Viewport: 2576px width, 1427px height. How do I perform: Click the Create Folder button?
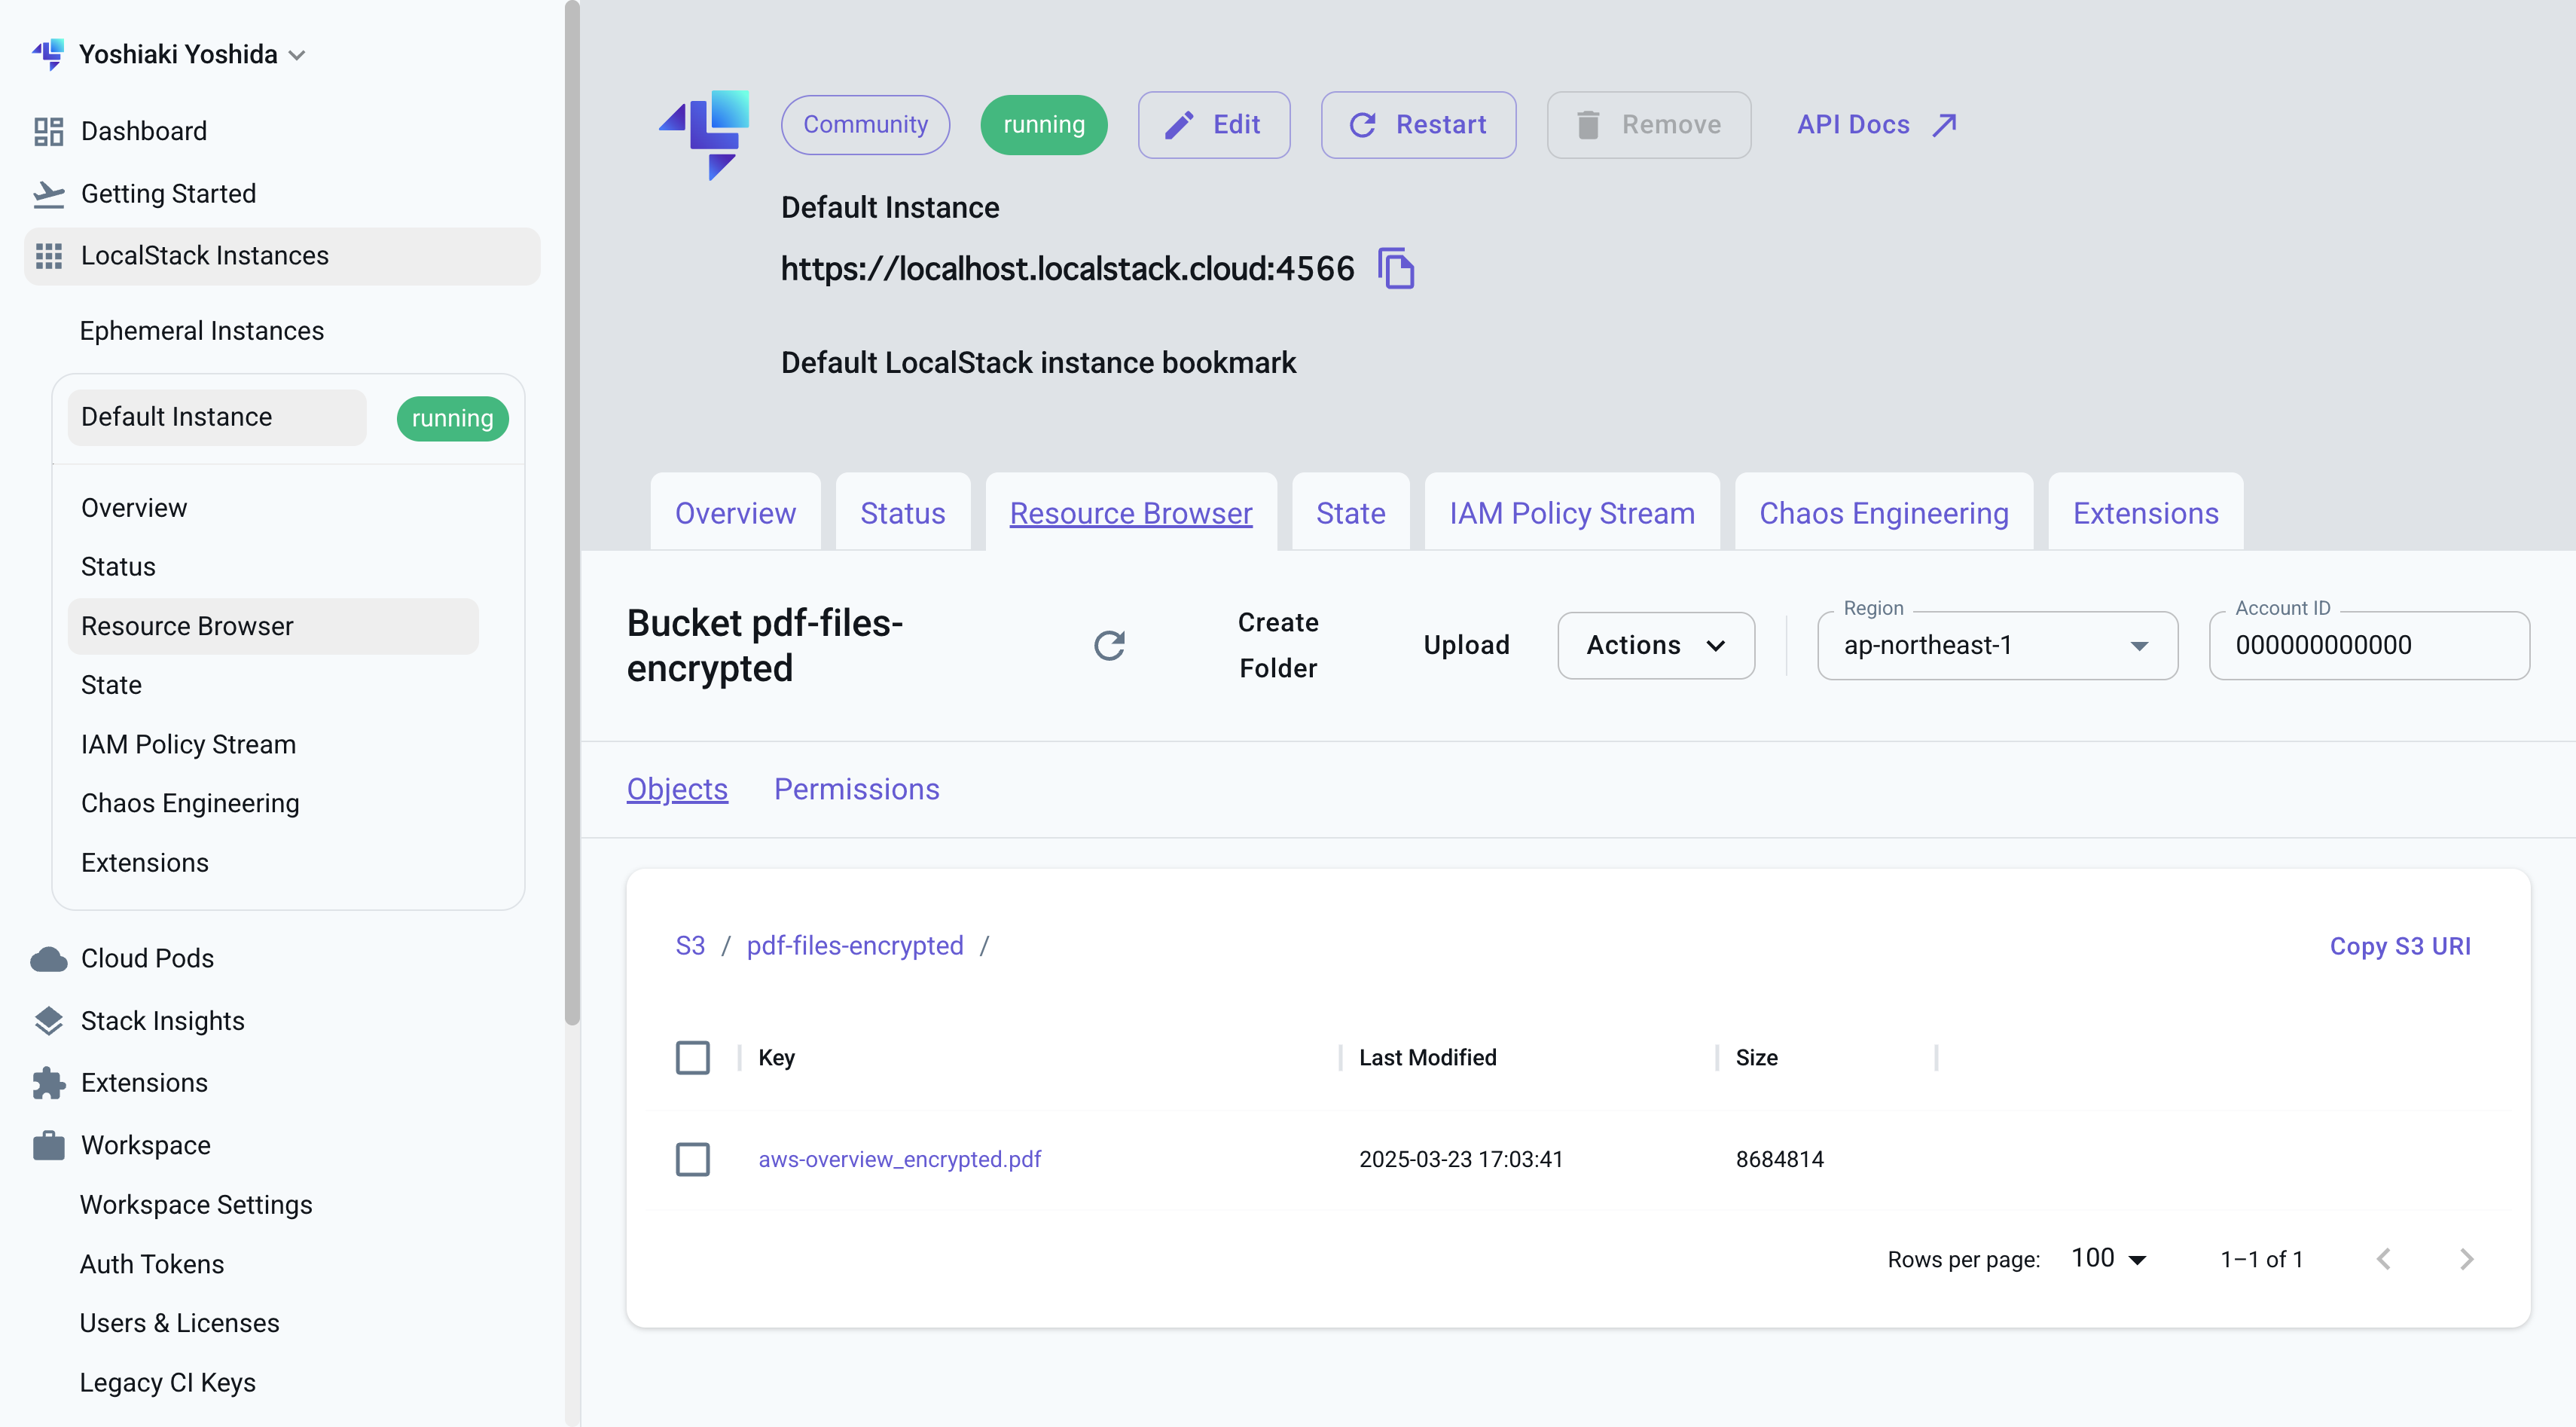tap(1278, 646)
